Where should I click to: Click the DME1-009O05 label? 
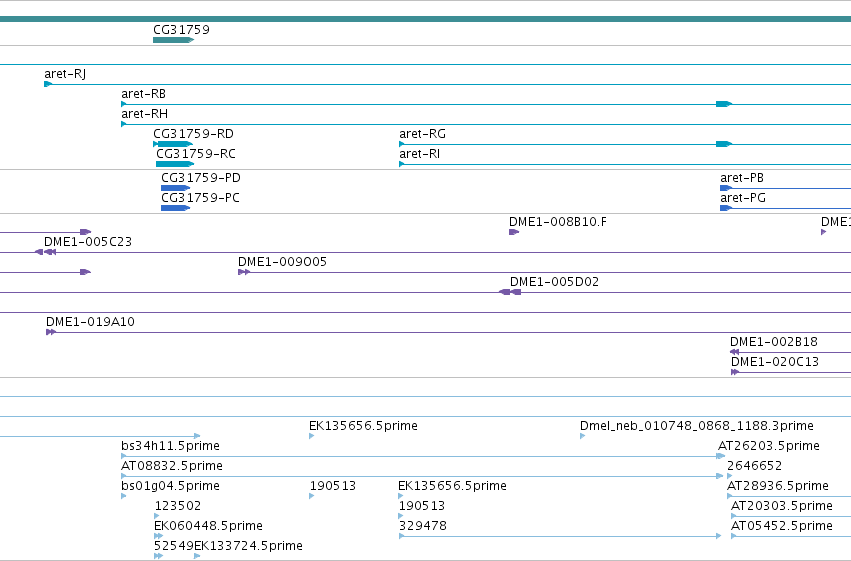point(282,262)
